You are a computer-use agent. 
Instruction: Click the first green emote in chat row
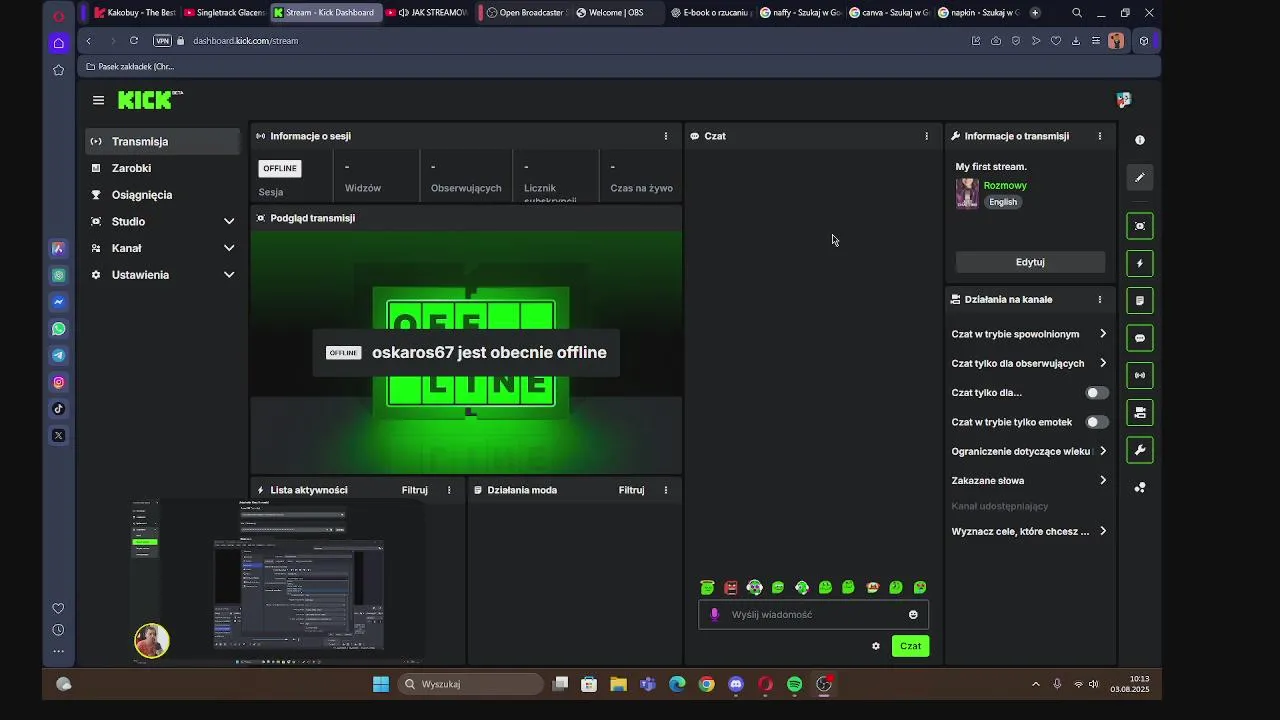pos(707,588)
